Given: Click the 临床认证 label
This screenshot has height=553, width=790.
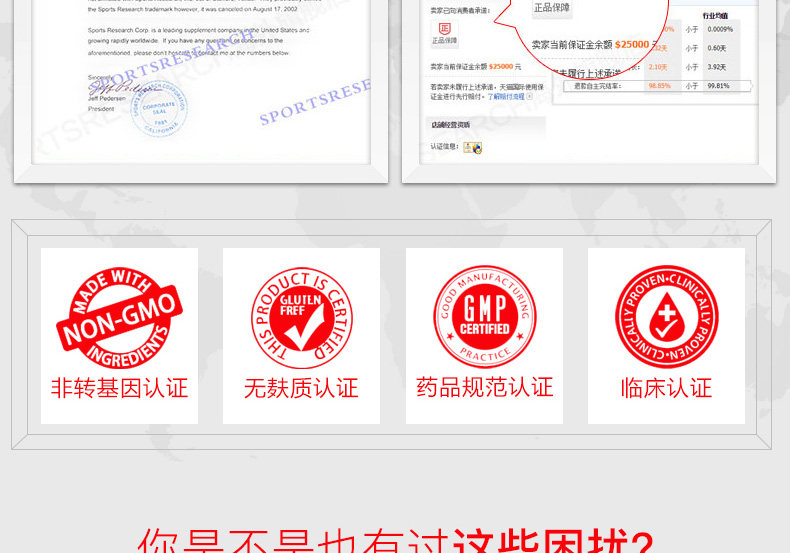Looking at the screenshot, I should tap(666, 388).
